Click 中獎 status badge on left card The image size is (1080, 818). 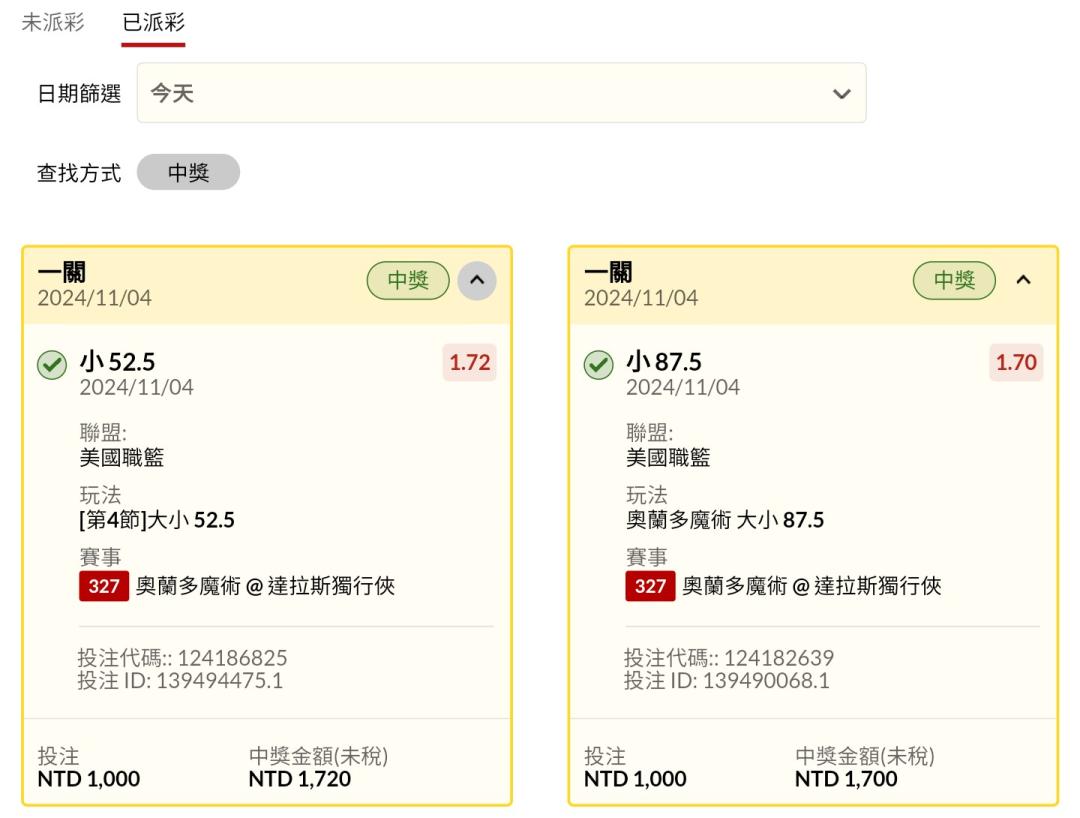tap(408, 281)
